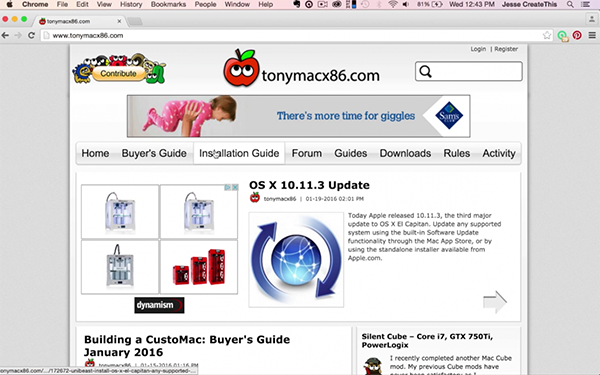Viewport: 600px width, 375px height.
Task: Click the red 3D printers ad image
Action: (x=199, y=267)
